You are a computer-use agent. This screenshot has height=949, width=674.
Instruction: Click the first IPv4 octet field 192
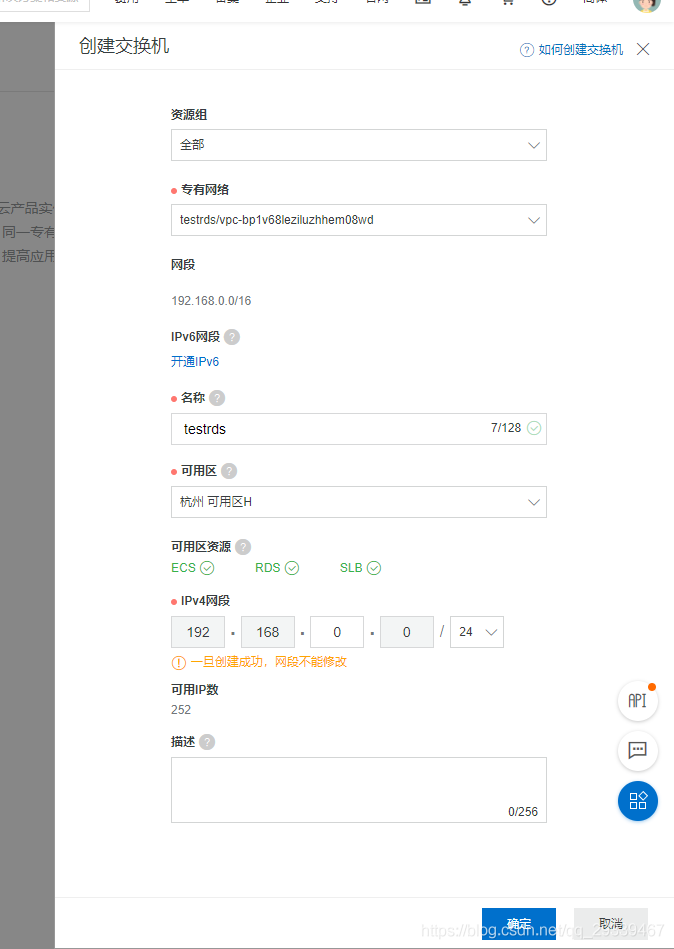198,632
